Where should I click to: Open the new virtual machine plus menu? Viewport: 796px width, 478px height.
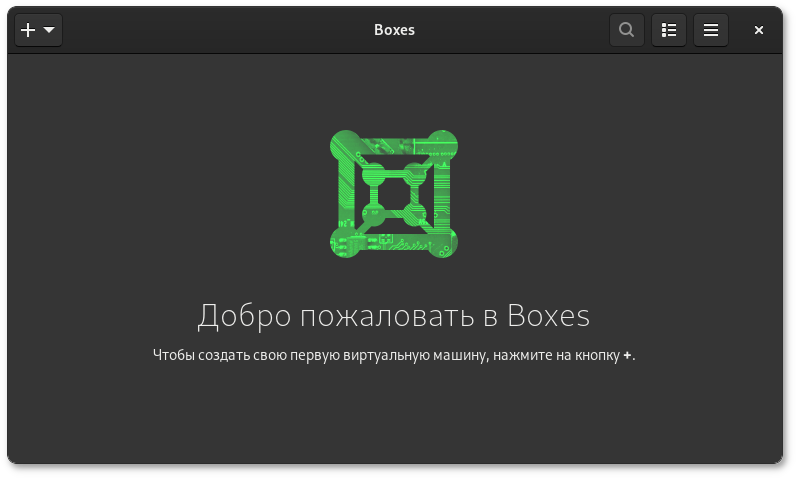38,30
